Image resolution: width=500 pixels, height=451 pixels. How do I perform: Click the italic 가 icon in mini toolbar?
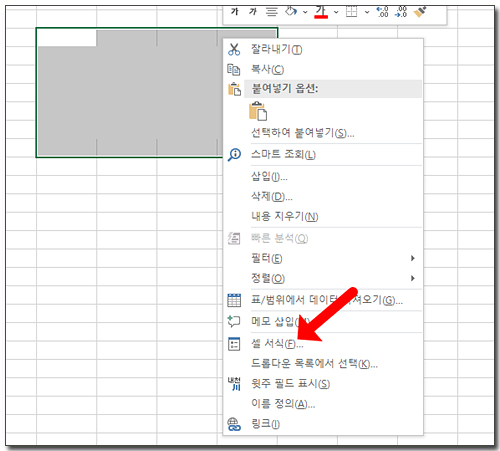(253, 12)
